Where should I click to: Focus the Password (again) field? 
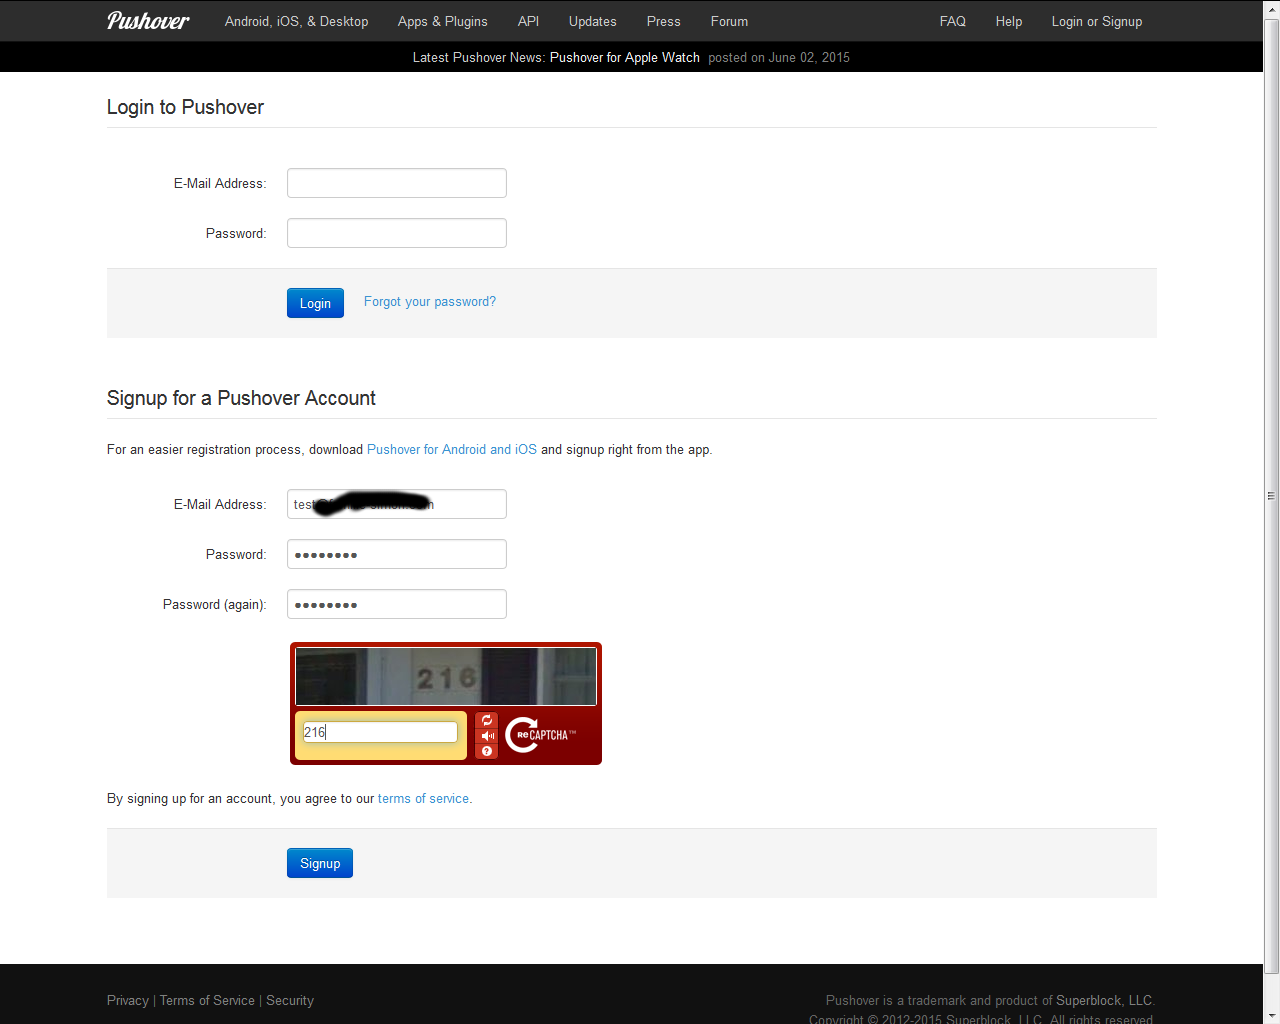[x=397, y=604]
